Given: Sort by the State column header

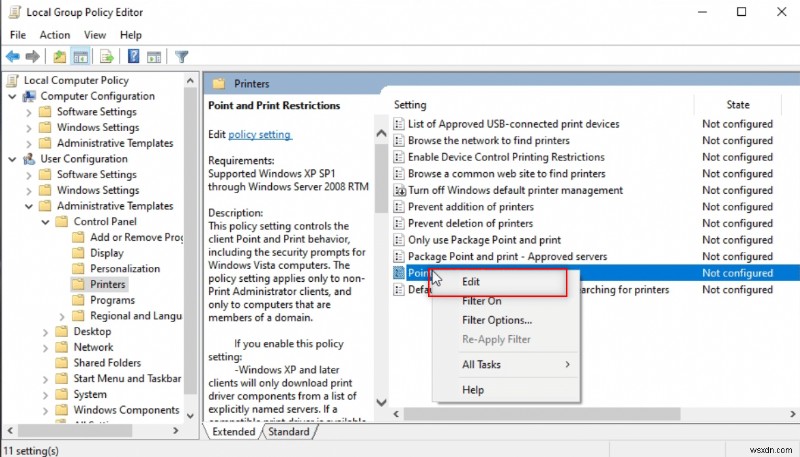Looking at the screenshot, I should (x=738, y=105).
